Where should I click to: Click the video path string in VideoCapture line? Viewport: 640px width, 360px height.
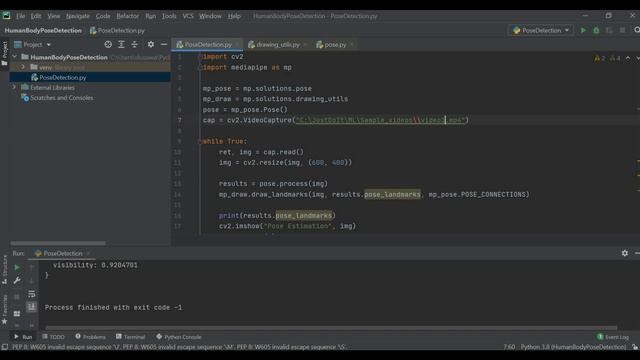[380, 120]
